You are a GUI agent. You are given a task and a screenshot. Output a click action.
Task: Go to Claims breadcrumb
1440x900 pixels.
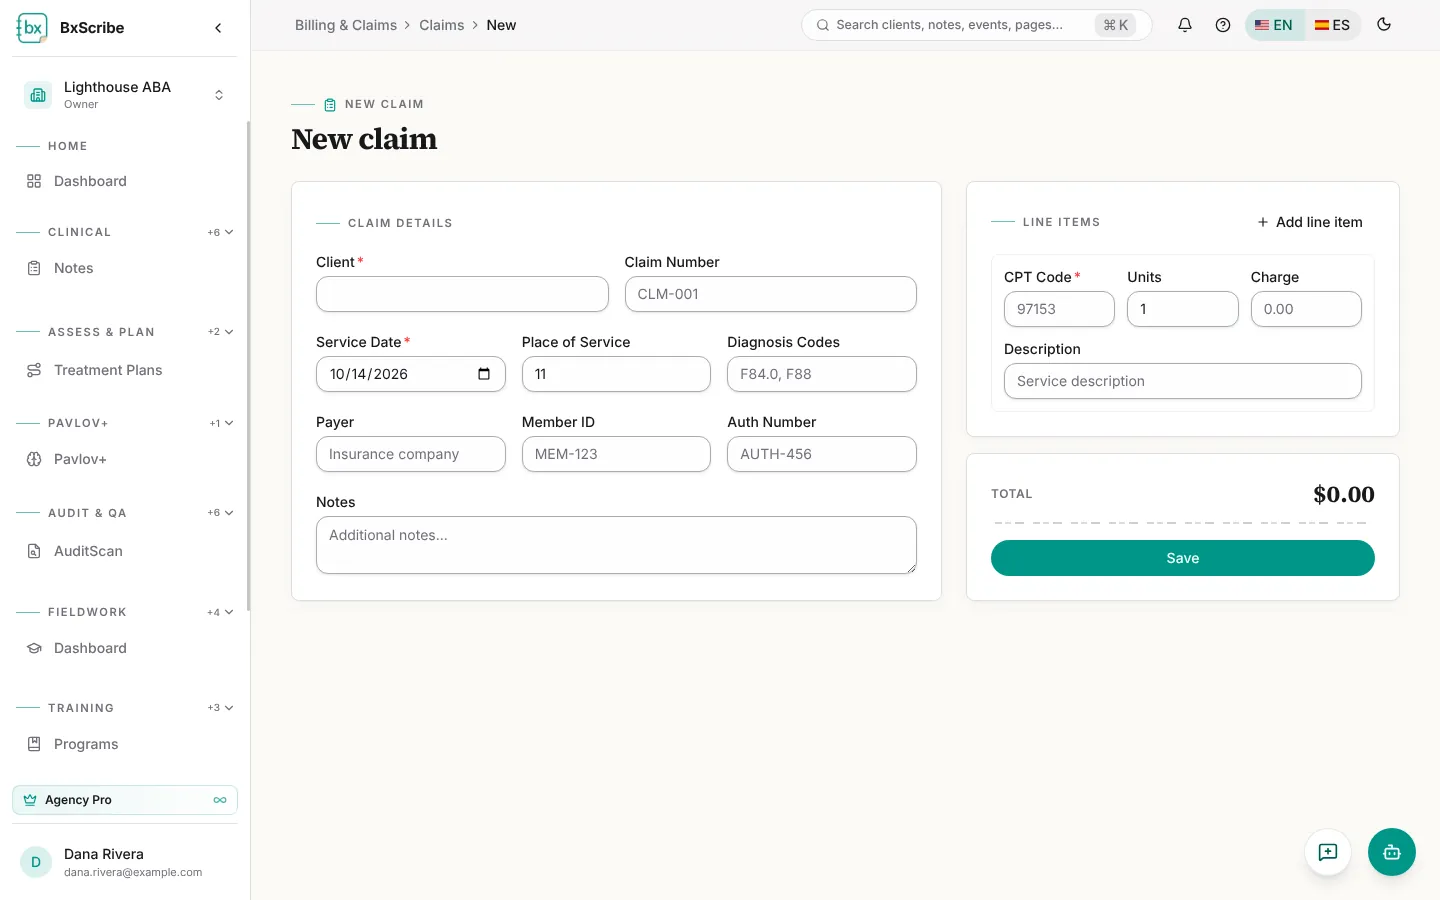pyautogui.click(x=442, y=25)
